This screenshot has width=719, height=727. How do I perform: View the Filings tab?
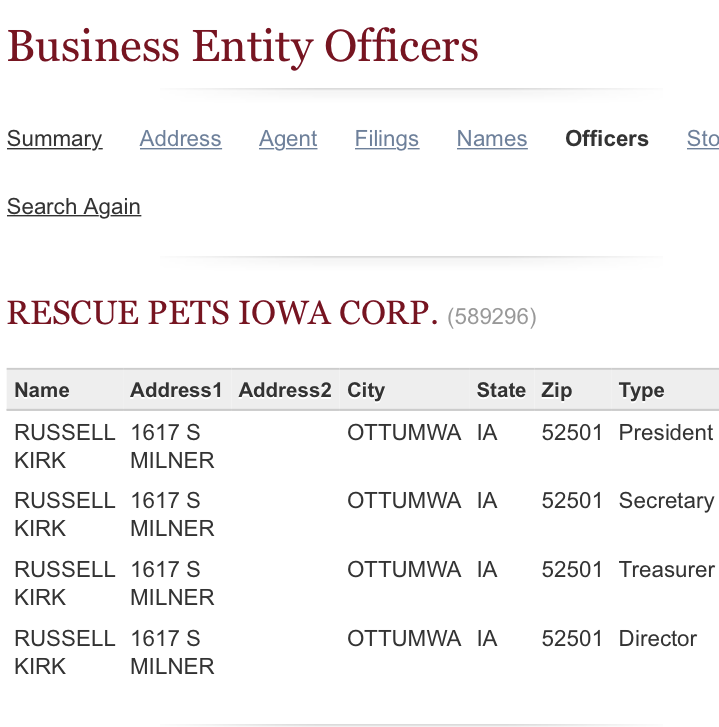tap(386, 139)
